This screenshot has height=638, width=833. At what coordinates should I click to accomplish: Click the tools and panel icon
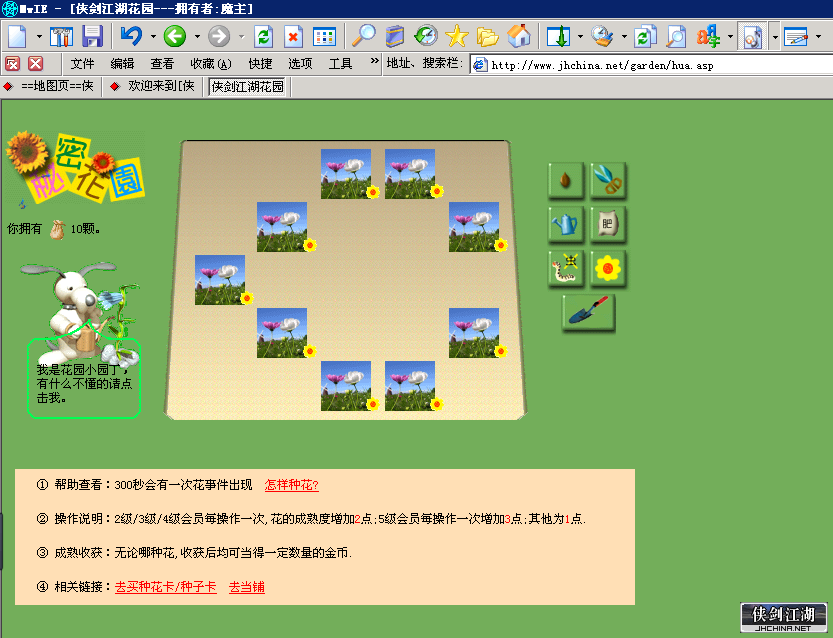pyautogui.click(x=61, y=37)
